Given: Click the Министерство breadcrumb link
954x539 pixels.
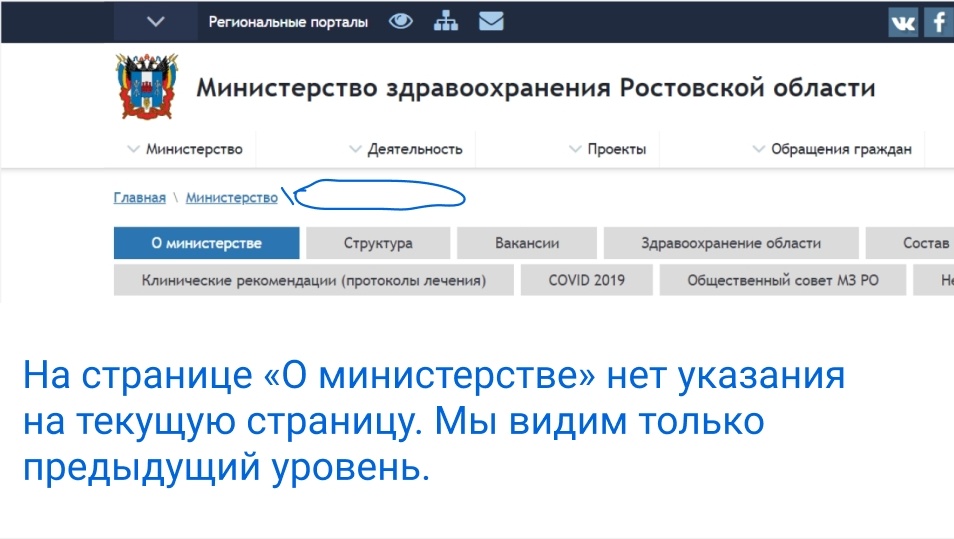Looking at the screenshot, I should 231,198.
